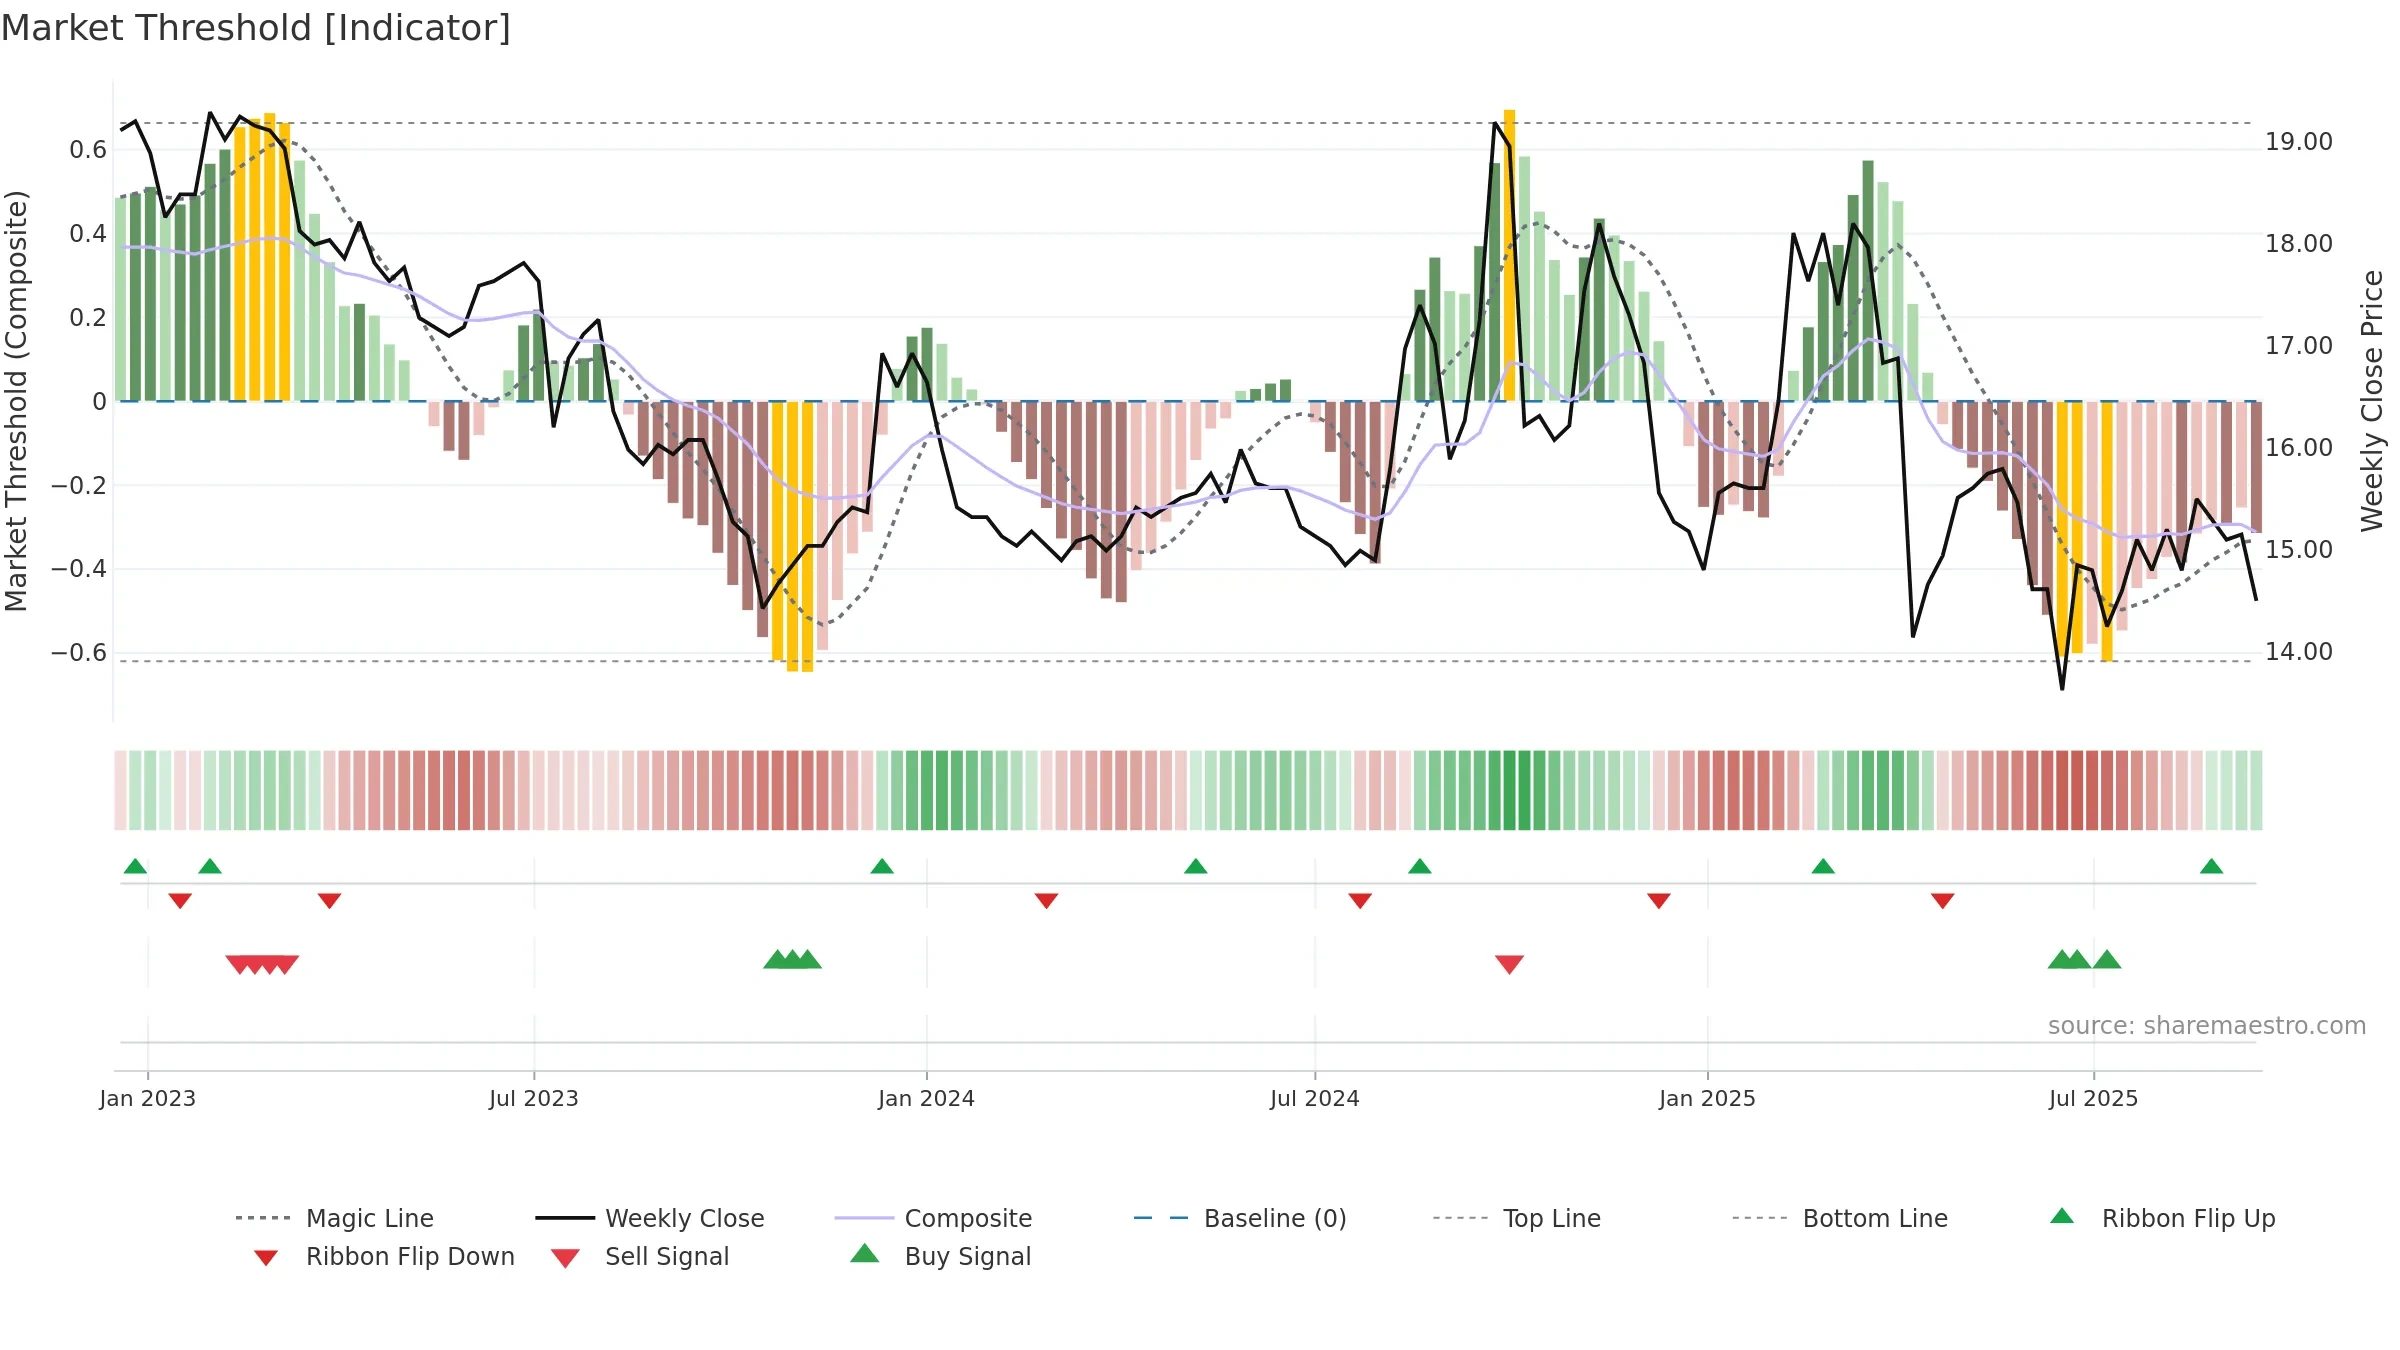This screenshot has height=1350, width=2400.
Task: Click the Jan 2024 x-axis label
Action: (926, 1098)
